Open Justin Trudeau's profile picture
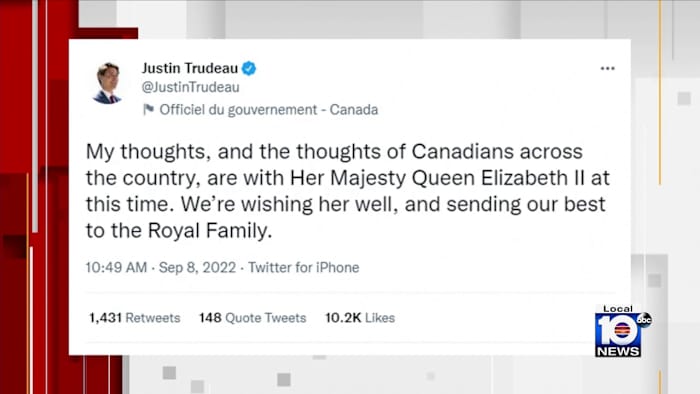The image size is (700, 394). pyautogui.click(x=108, y=83)
